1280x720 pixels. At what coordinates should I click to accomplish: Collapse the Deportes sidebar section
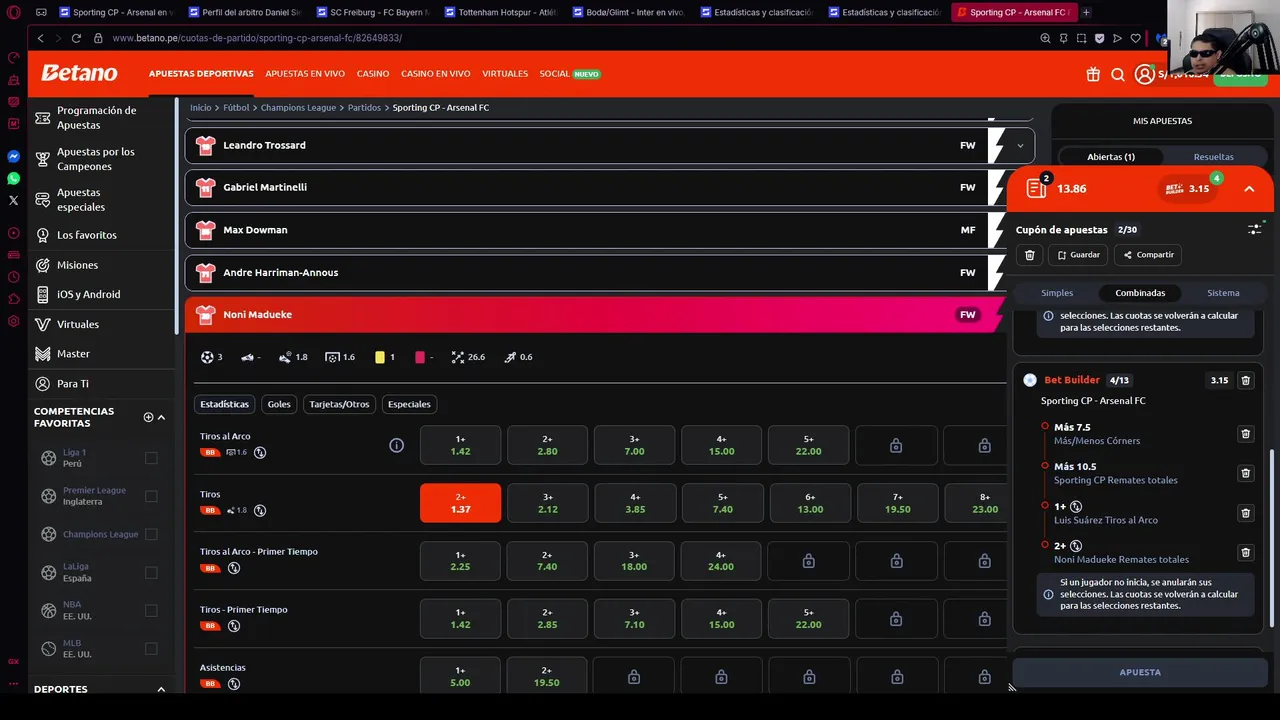(x=161, y=689)
